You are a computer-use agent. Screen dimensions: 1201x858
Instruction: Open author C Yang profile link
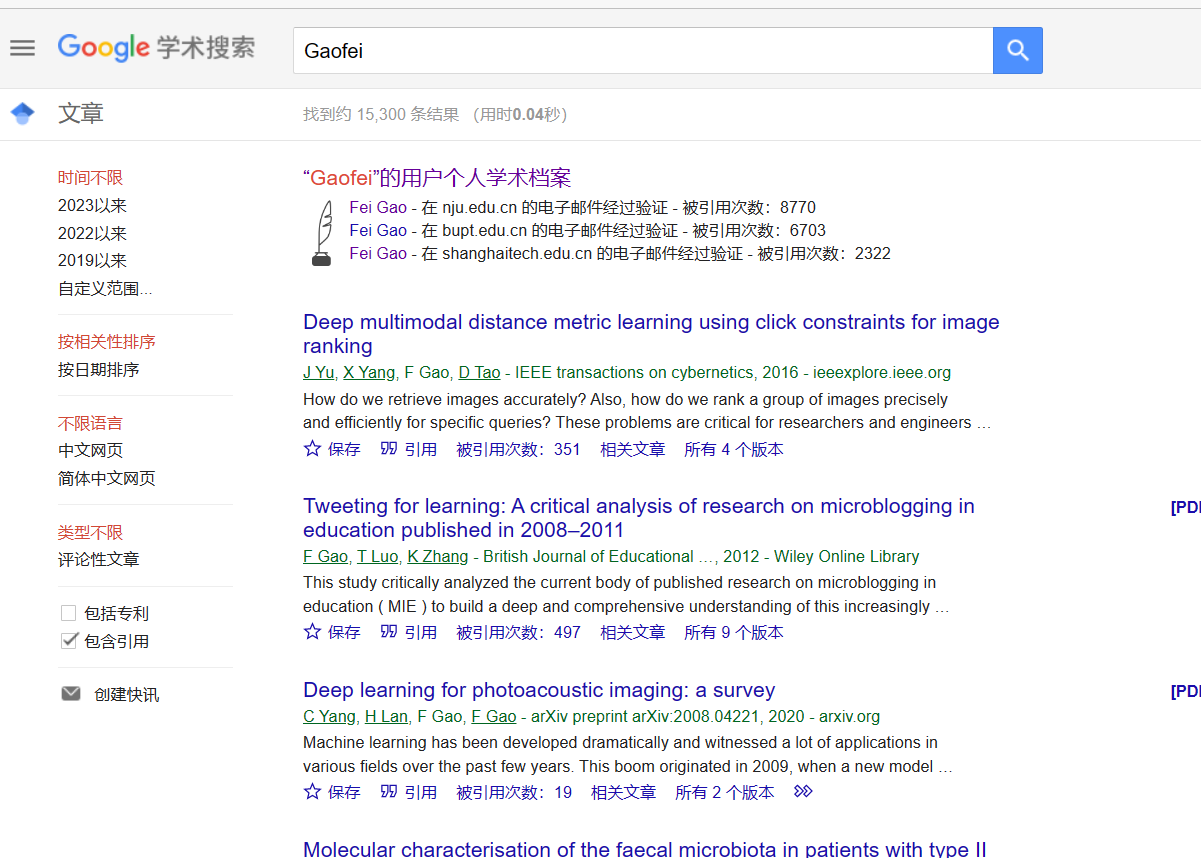(x=329, y=717)
